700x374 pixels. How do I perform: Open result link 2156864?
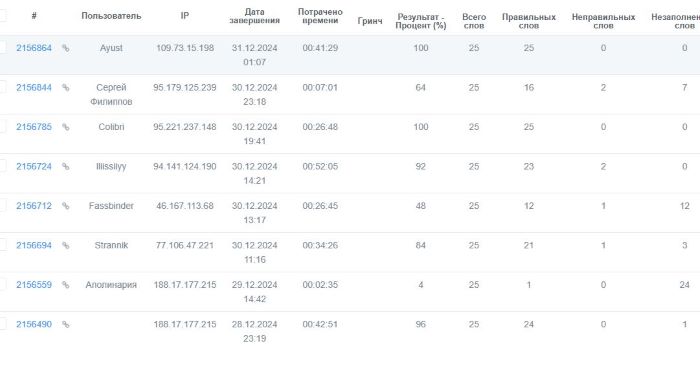click(34, 48)
